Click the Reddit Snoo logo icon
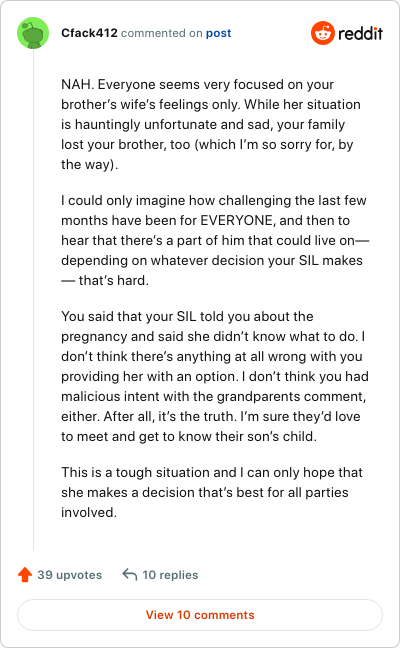Image resolution: width=400 pixels, height=648 pixels. [323, 33]
